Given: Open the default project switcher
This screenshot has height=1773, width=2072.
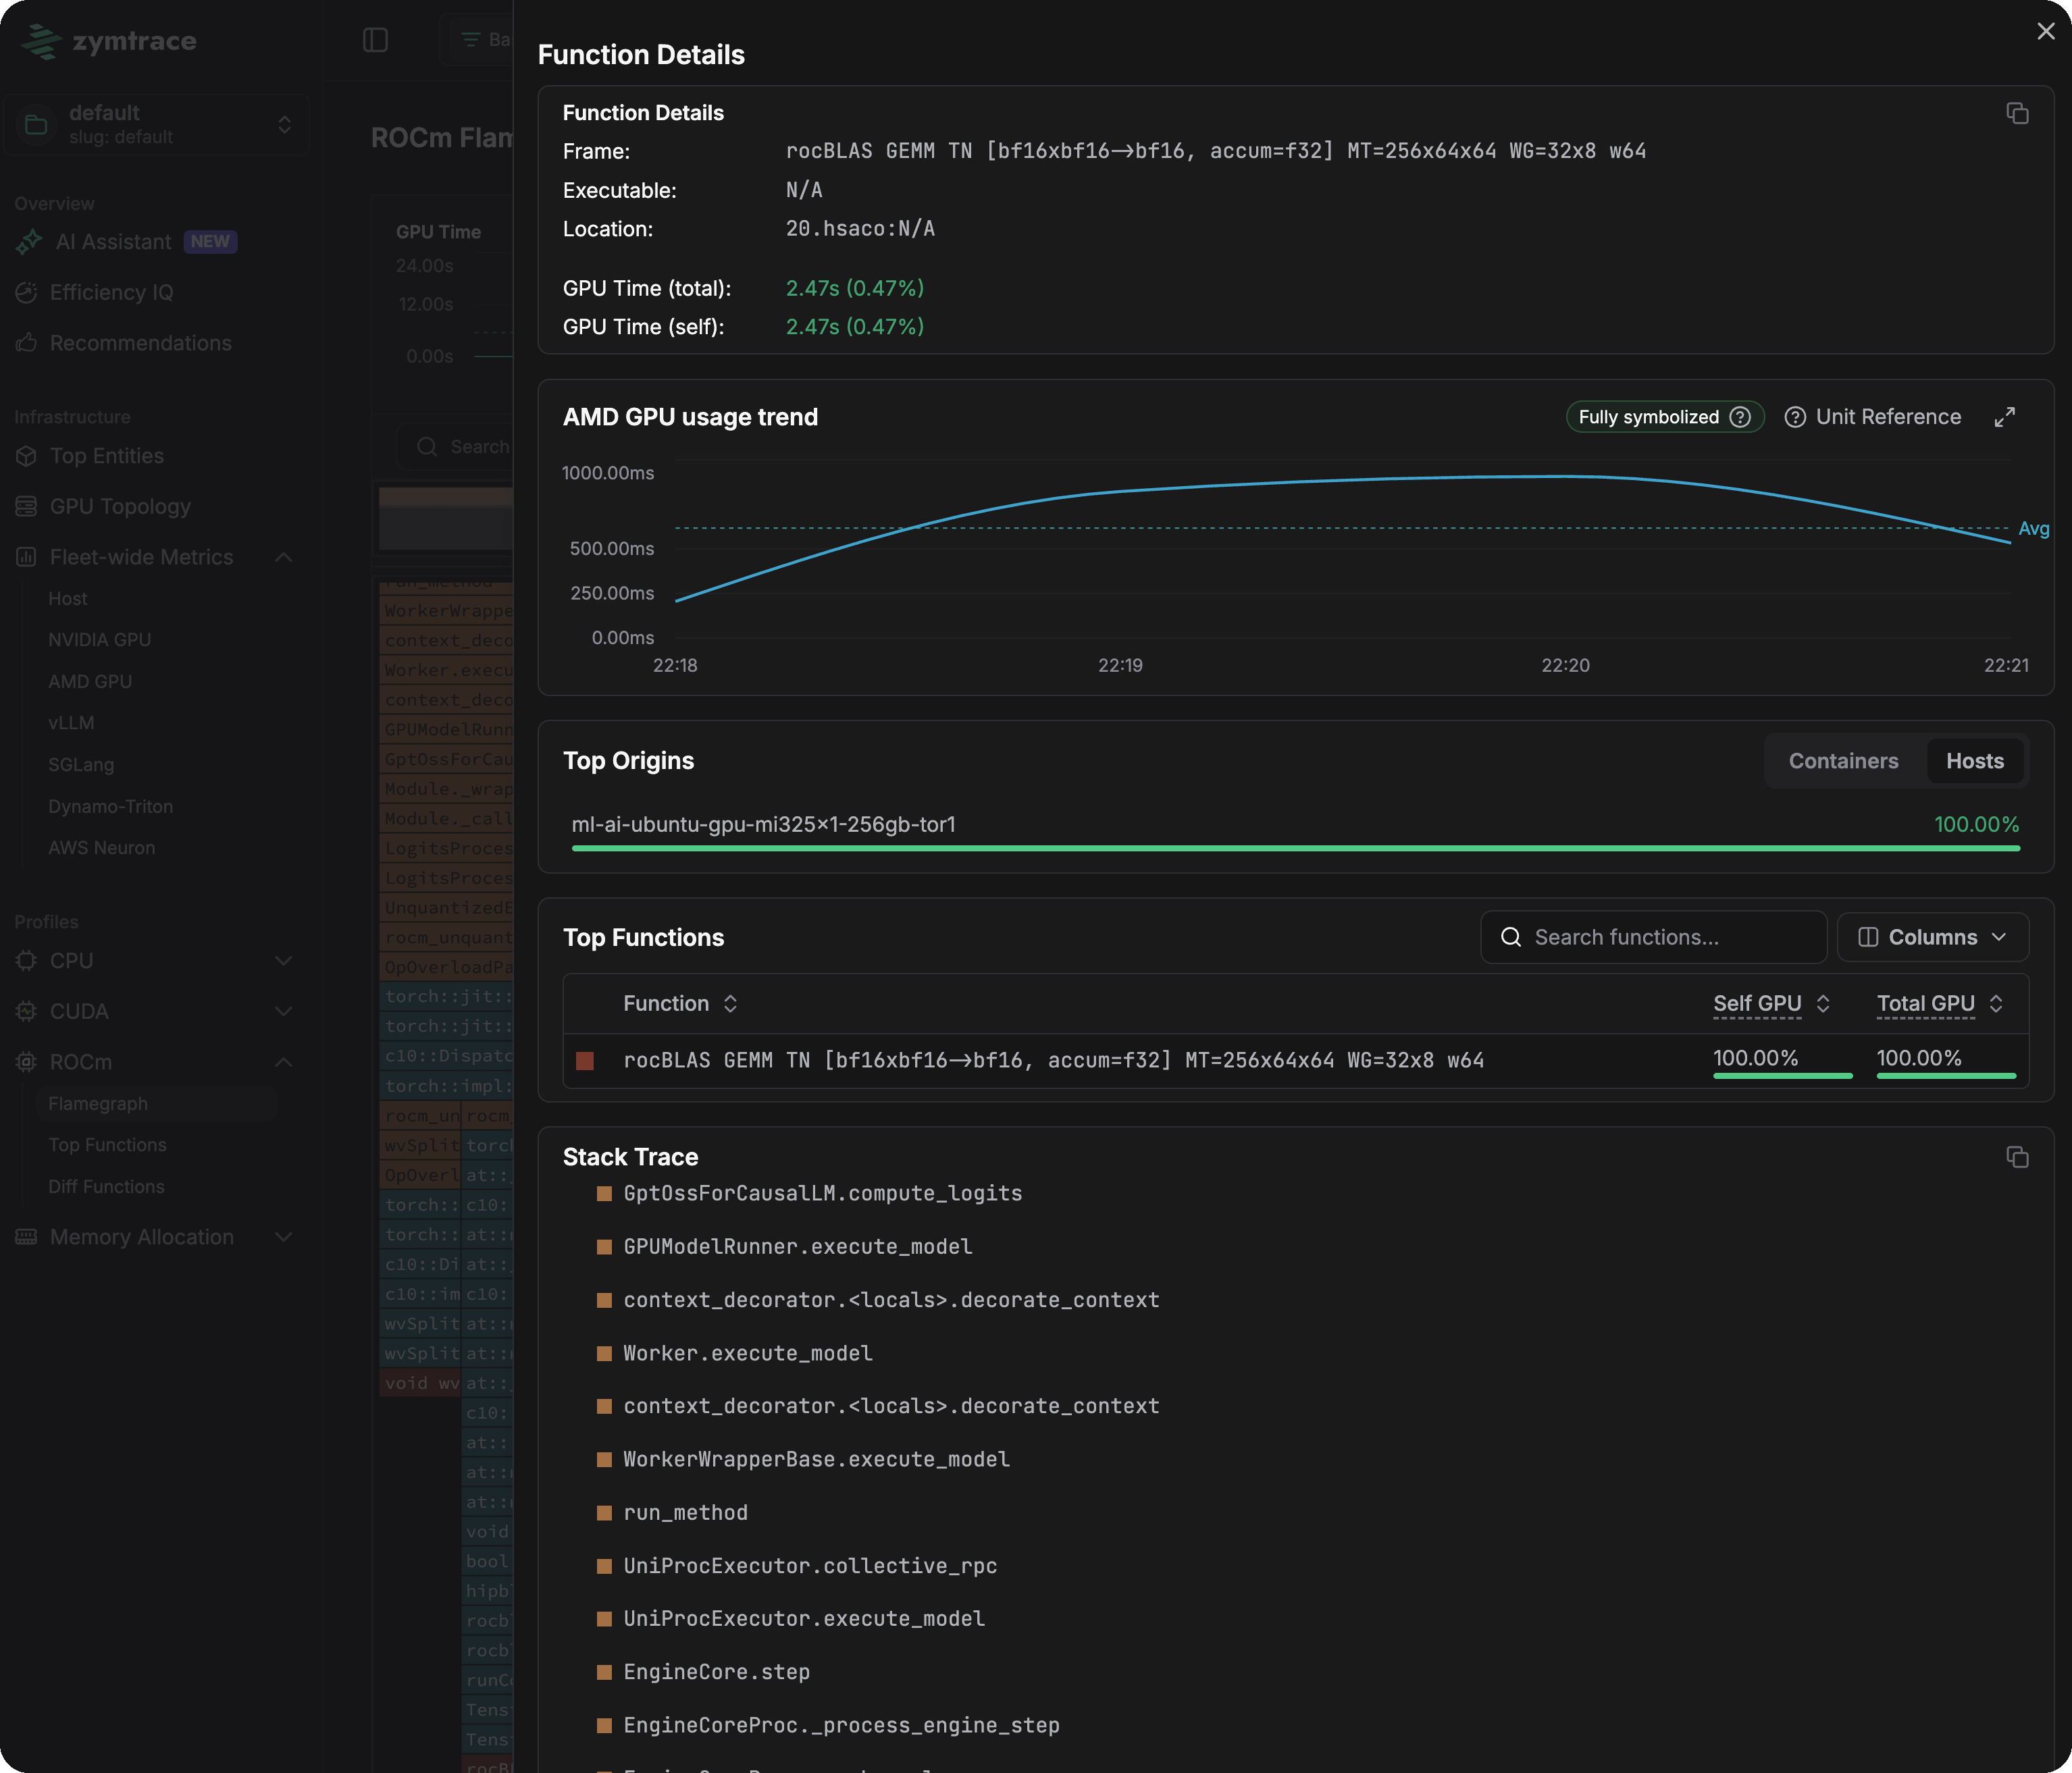Looking at the screenshot, I should (157, 124).
